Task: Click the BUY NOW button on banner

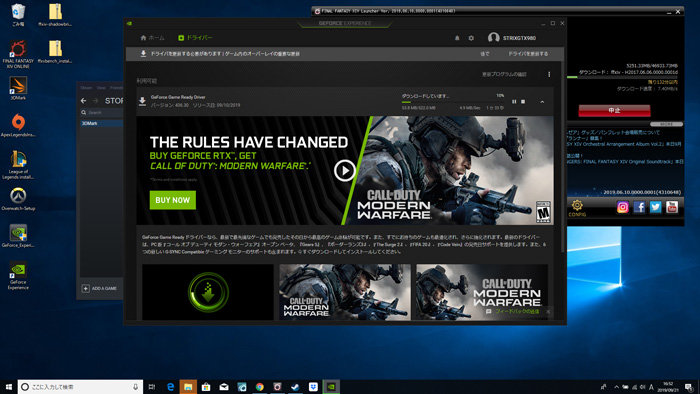Action: 173,200
